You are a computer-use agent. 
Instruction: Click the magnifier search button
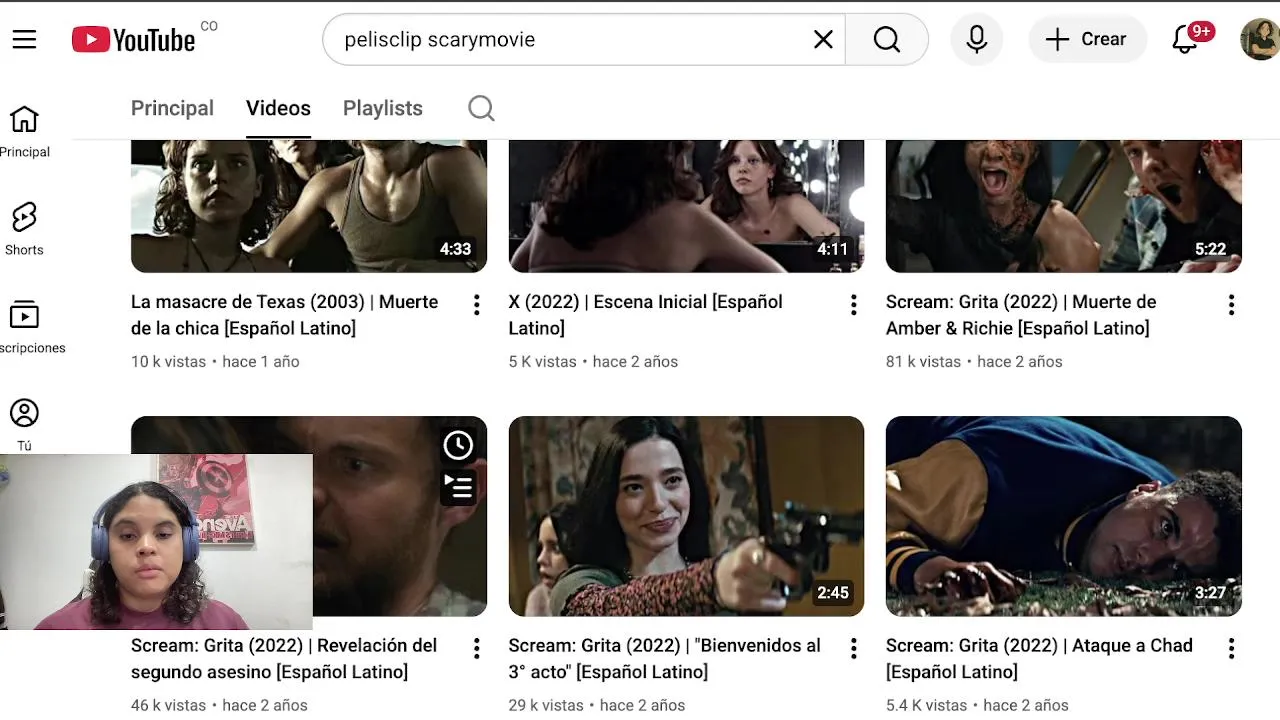coord(886,39)
